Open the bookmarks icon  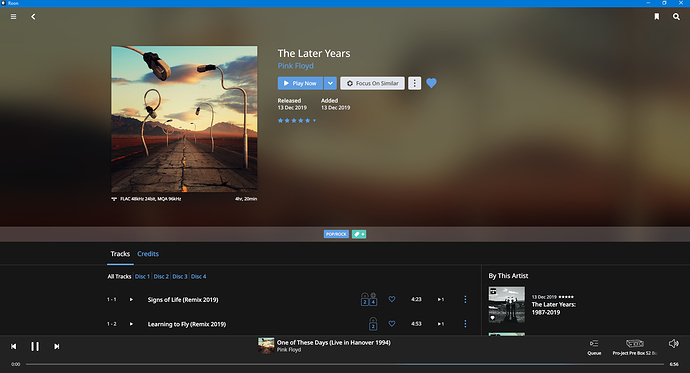657,17
